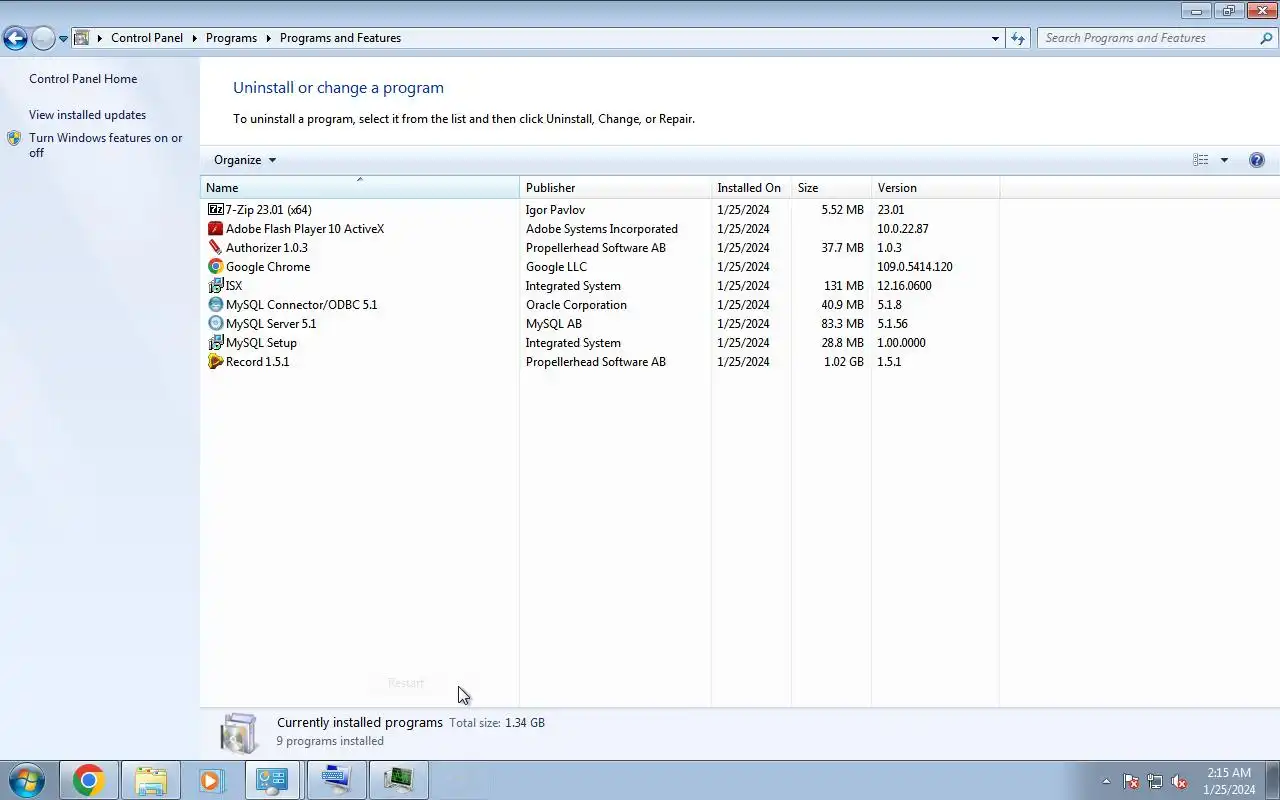
Task: Click the Programs and Features breadcrumb
Action: click(x=340, y=38)
